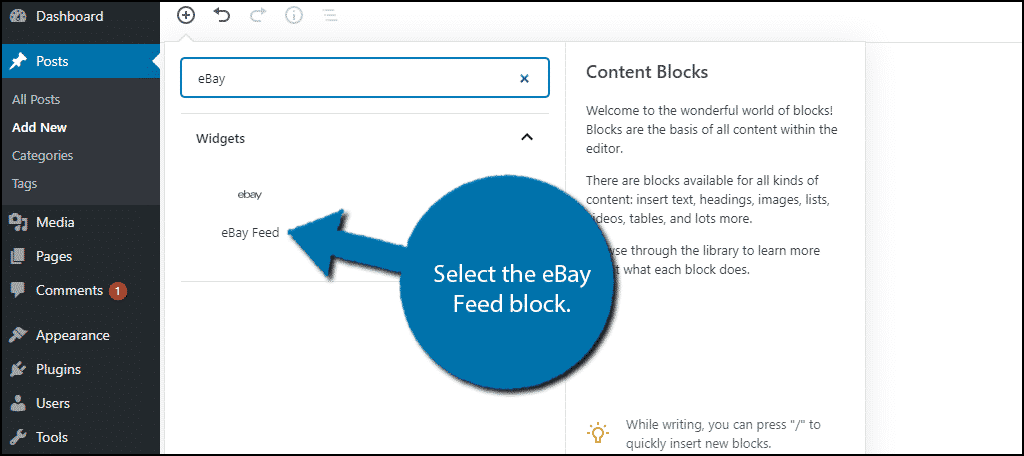Collapse the Widgets section chevron
1024x456 pixels.
pos(527,138)
